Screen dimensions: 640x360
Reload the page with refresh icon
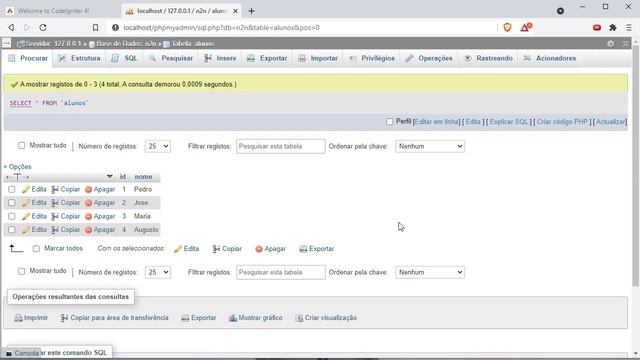(x=43, y=27)
